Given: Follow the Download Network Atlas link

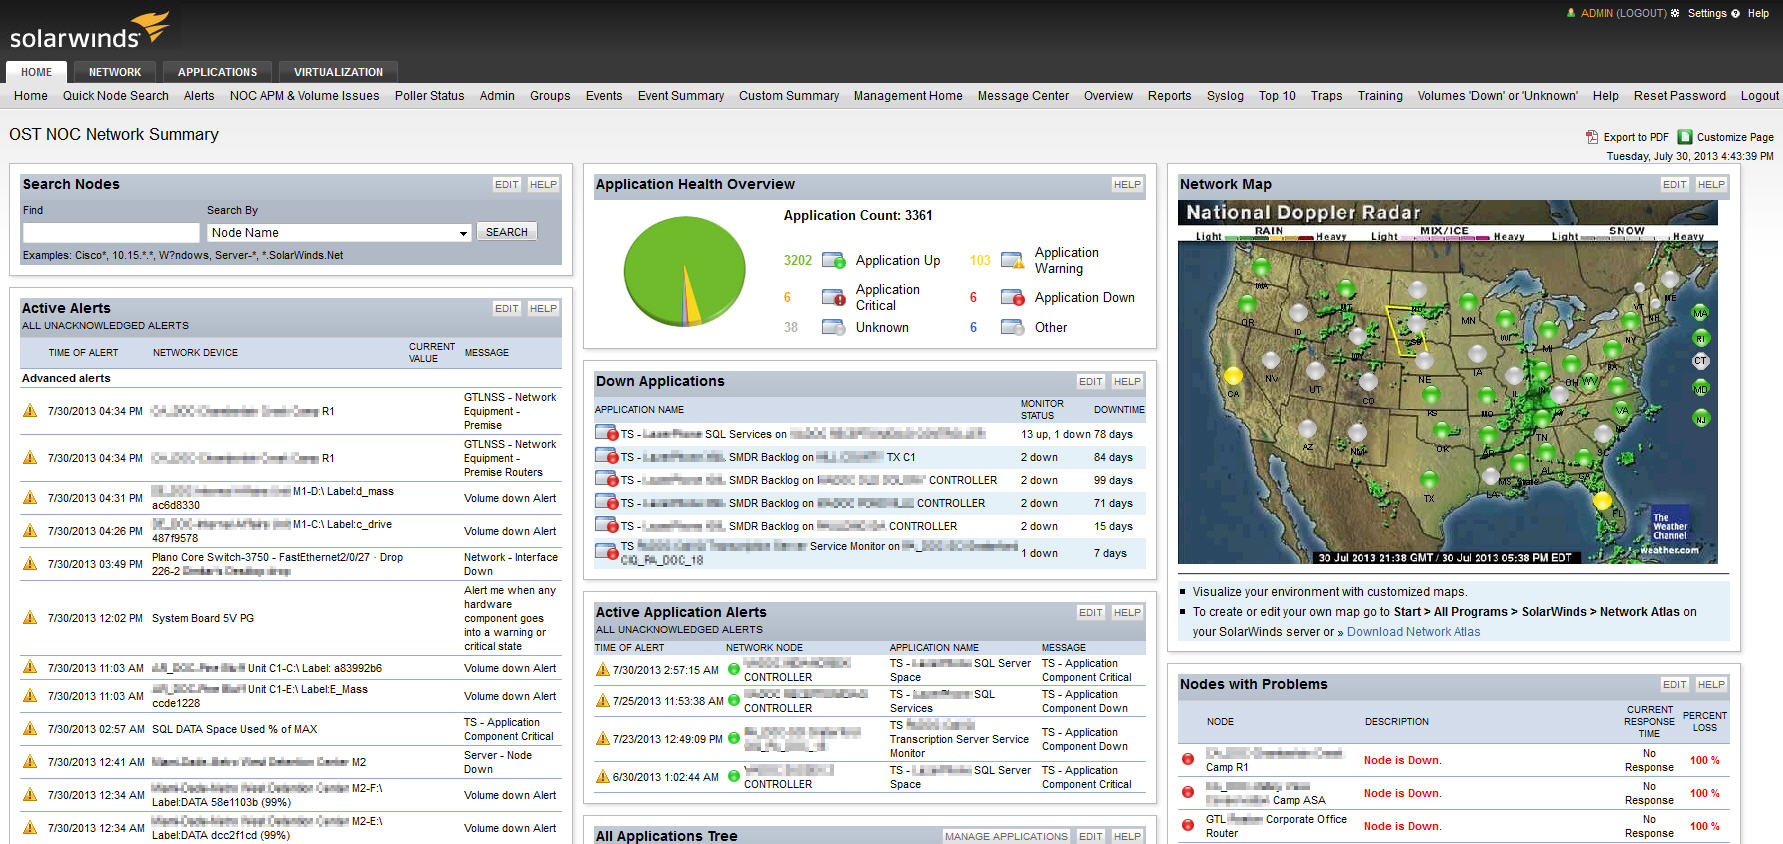Looking at the screenshot, I should [x=1413, y=632].
